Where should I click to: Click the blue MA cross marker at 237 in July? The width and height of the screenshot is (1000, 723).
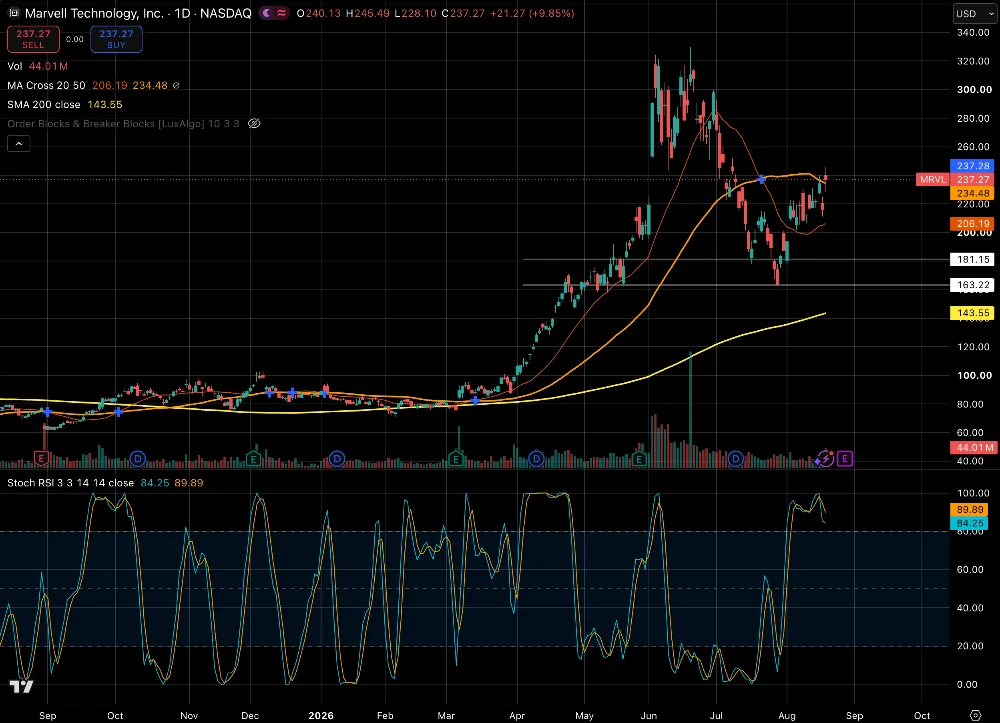point(761,180)
